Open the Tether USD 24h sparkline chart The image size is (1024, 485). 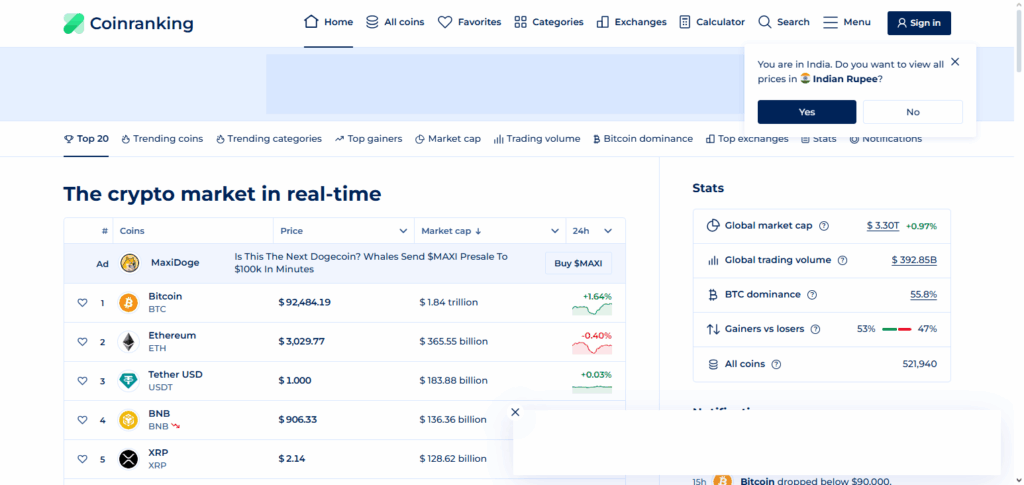[592, 388]
